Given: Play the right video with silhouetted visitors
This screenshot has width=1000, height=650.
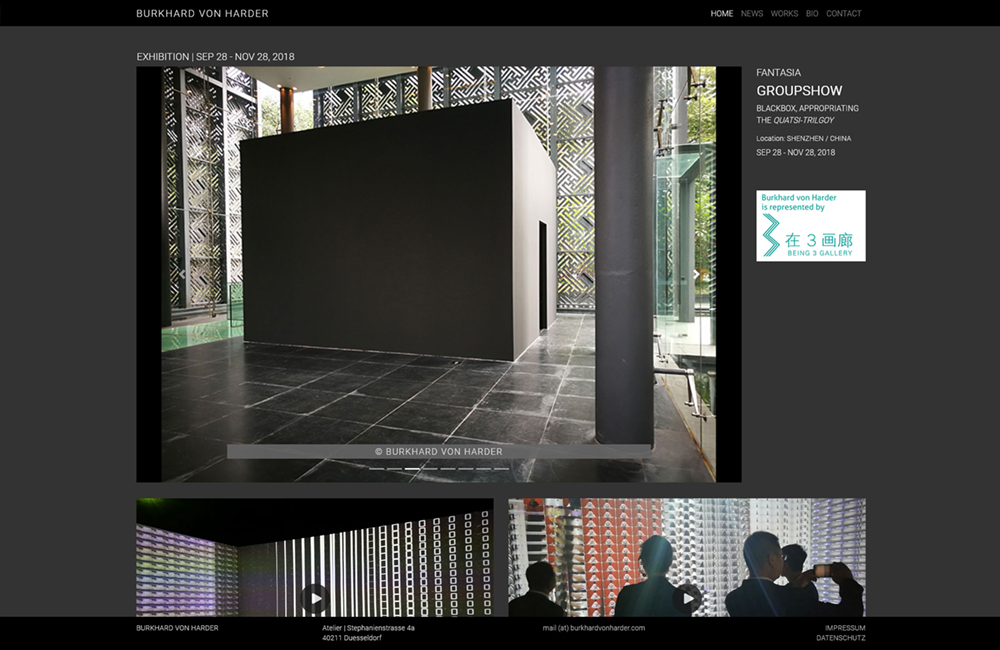Looking at the screenshot, I should pos(687,598).
